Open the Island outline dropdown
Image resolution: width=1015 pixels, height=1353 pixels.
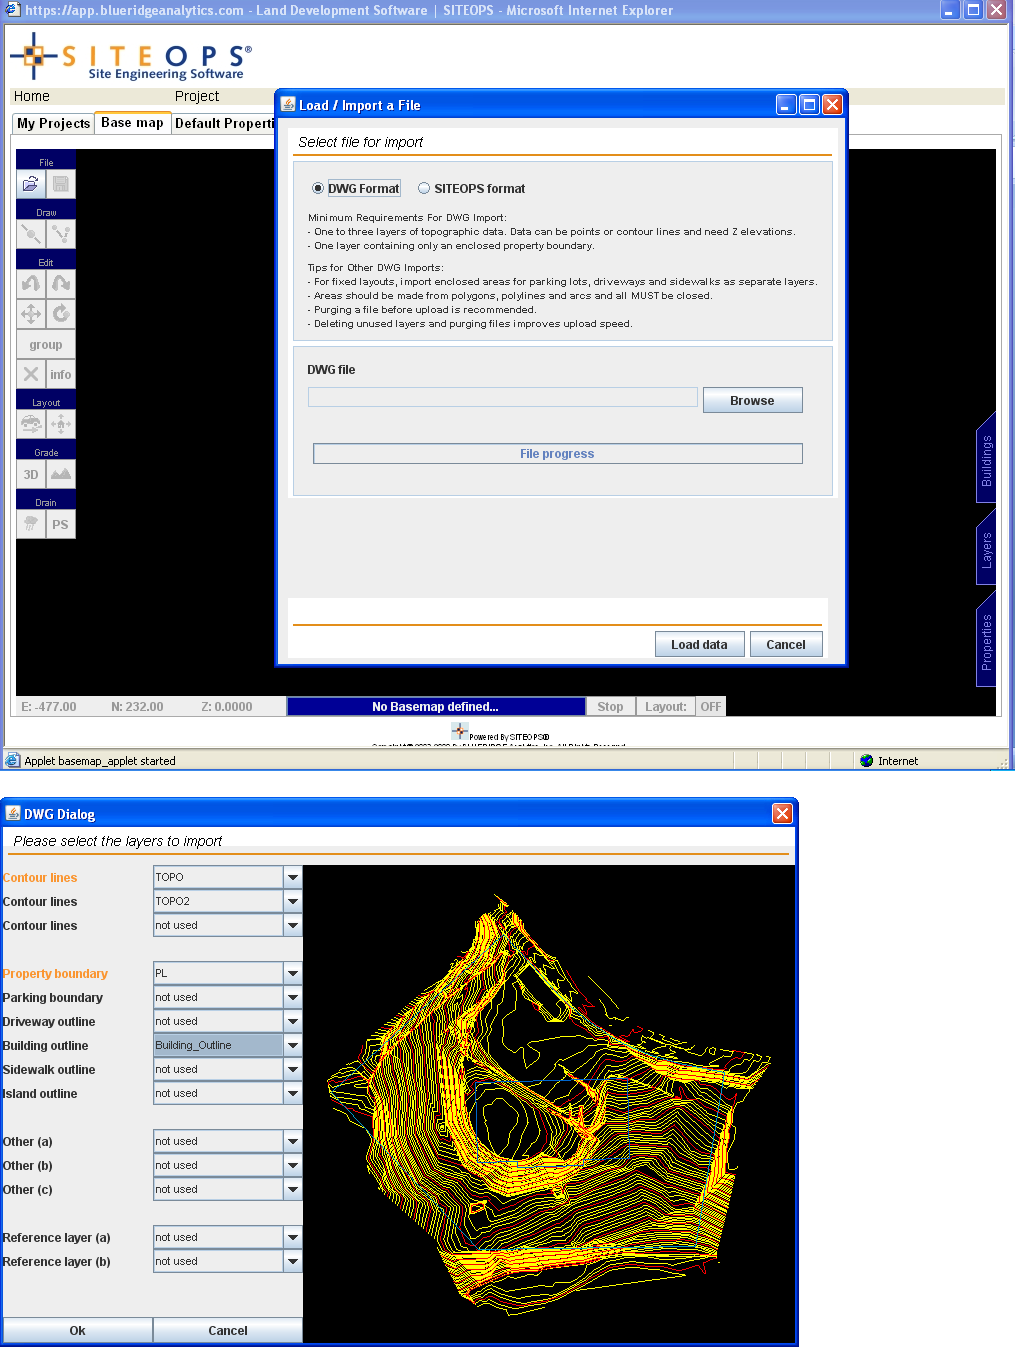pyautogui.click(x=293, y=1093)
